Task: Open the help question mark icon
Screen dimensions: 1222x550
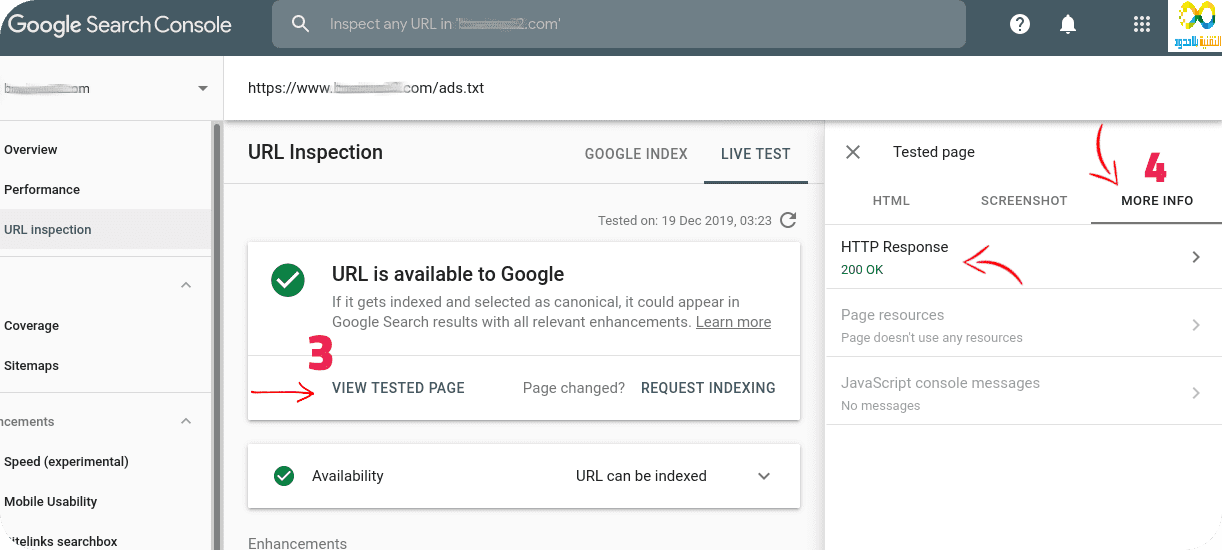Action: pos(1020,24)
